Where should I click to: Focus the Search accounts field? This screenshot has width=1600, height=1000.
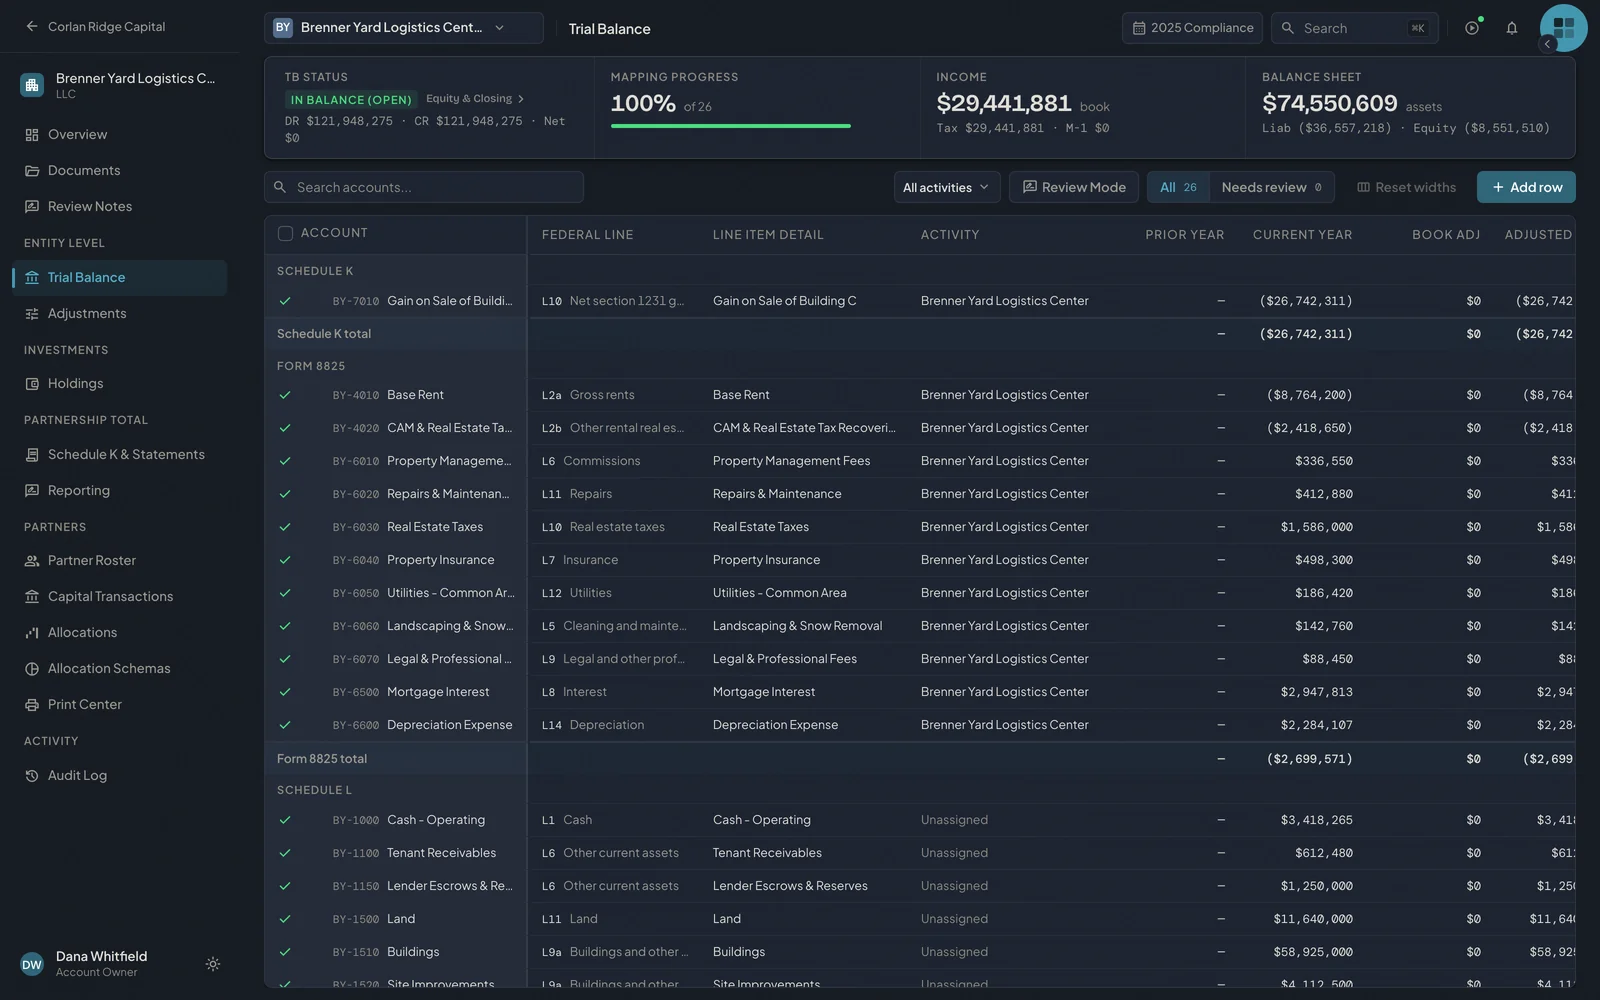(424, 187)
